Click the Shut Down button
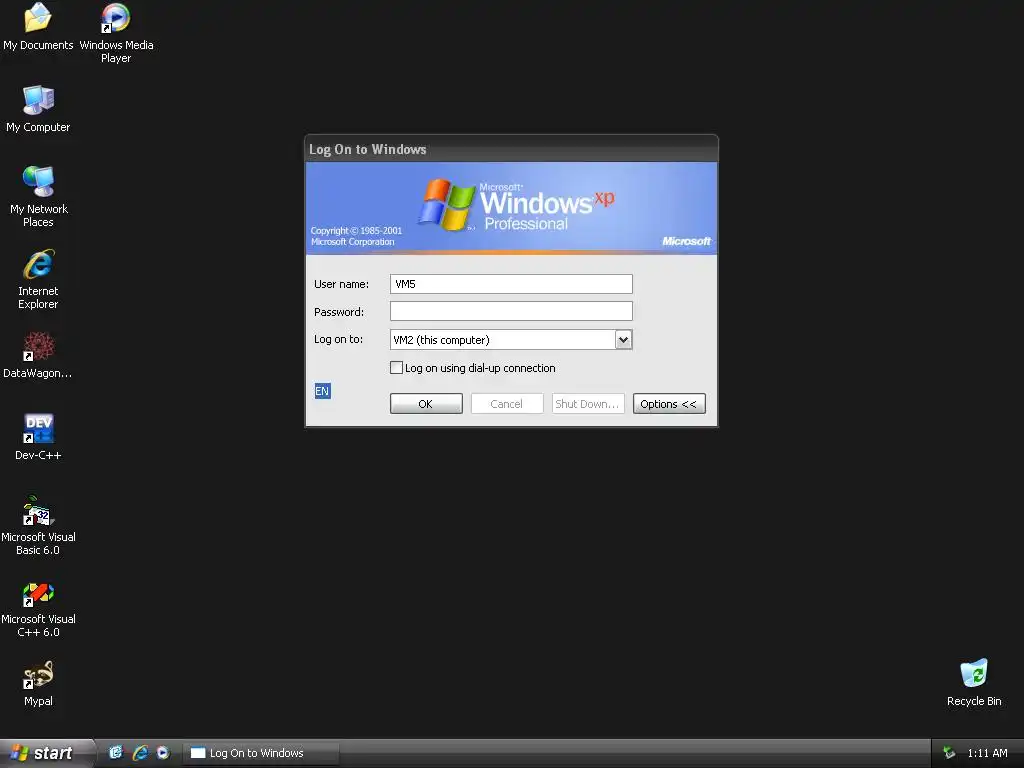1024x768 pixels. tap(588, 404)
